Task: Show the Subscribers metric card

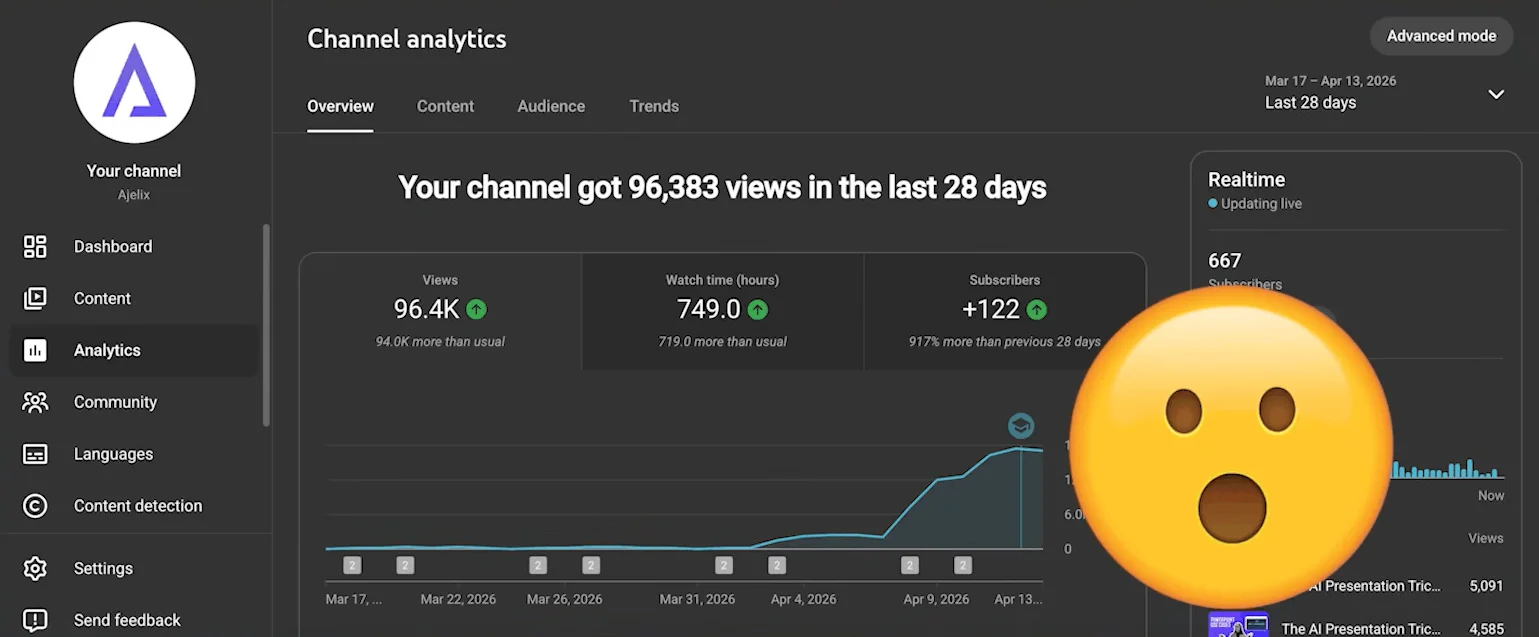Action: [1004, 311]
